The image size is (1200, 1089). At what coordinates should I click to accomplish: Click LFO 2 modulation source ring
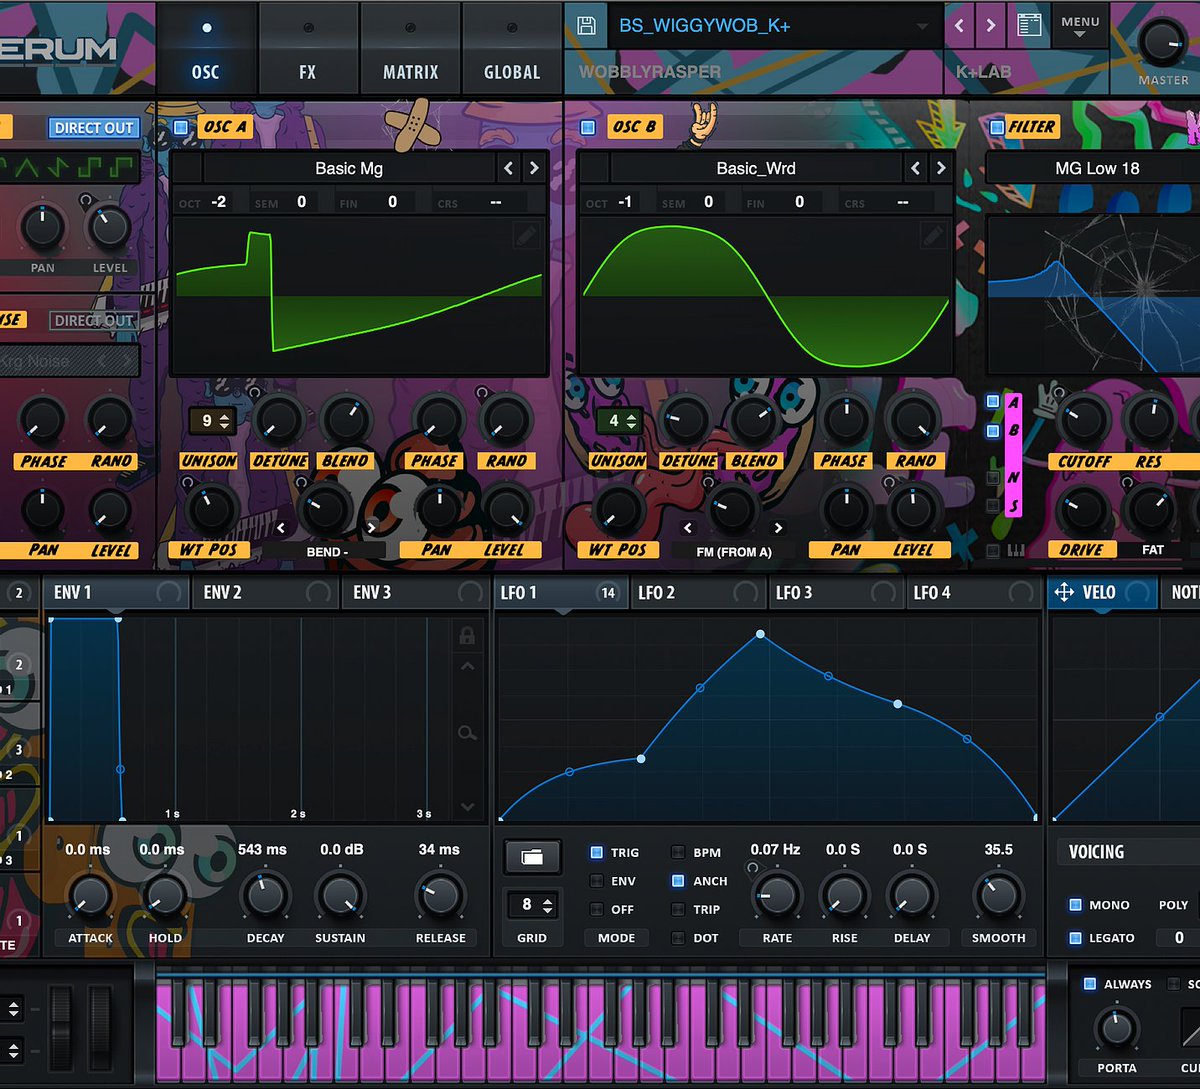[745, 592]
